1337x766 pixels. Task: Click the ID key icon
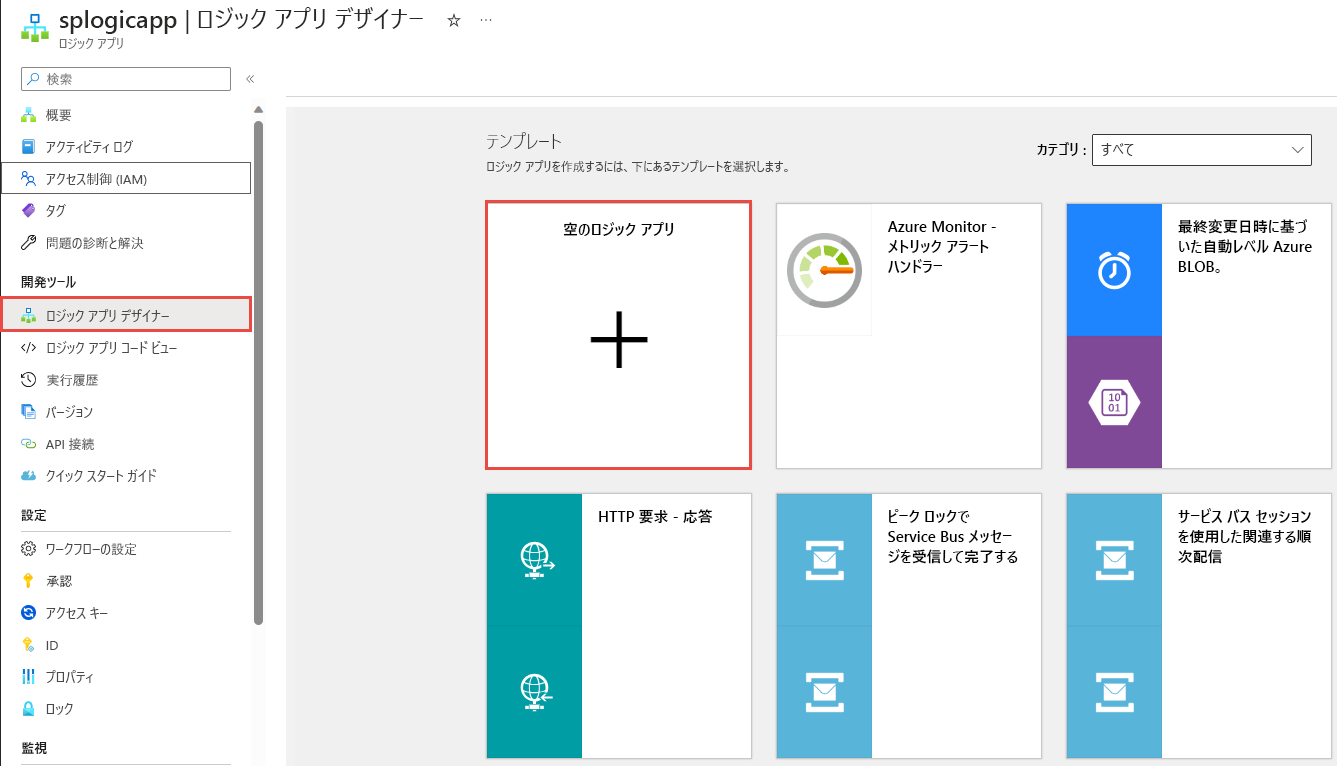point(29,645)
